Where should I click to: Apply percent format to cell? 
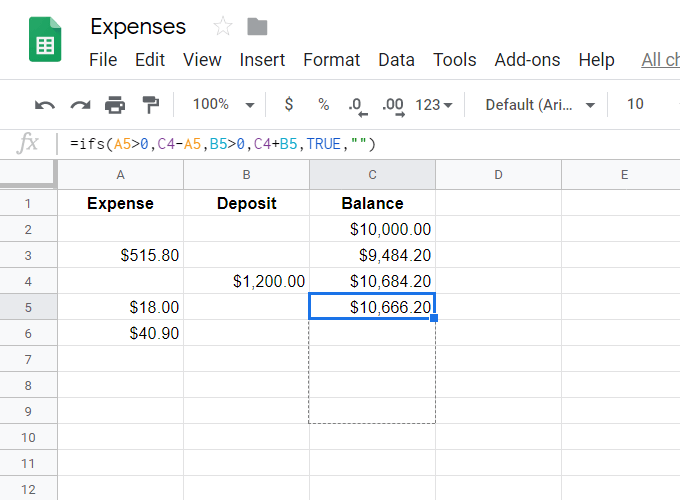point(323,104)
